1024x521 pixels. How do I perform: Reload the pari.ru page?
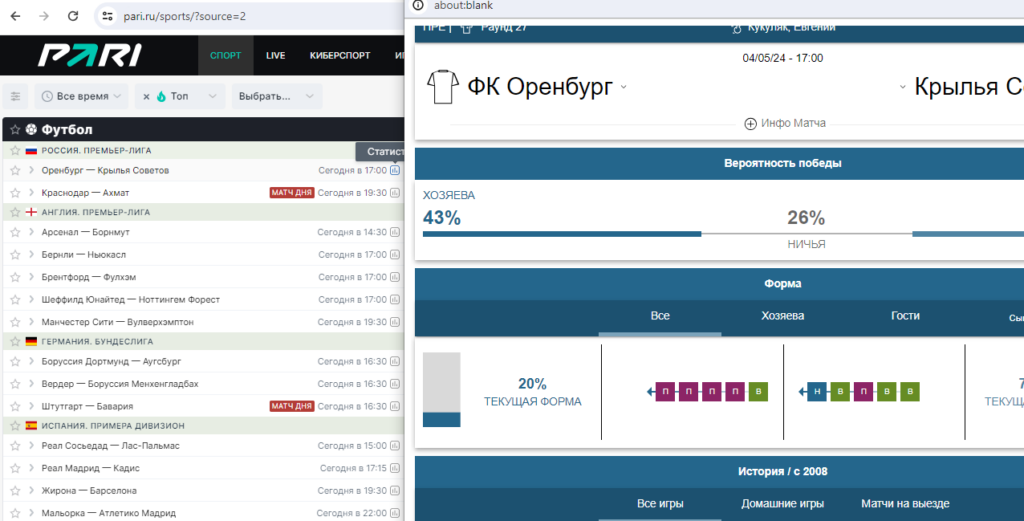pos(73,16)
